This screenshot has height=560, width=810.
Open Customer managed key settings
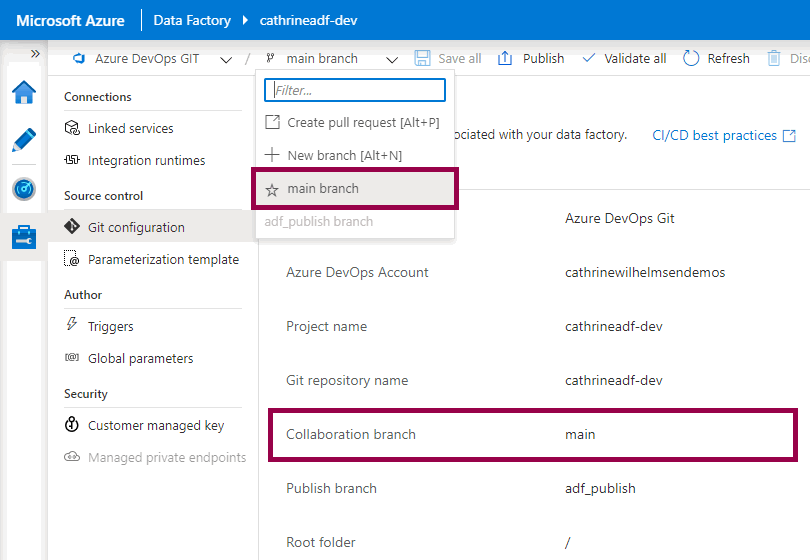(155, 425)
